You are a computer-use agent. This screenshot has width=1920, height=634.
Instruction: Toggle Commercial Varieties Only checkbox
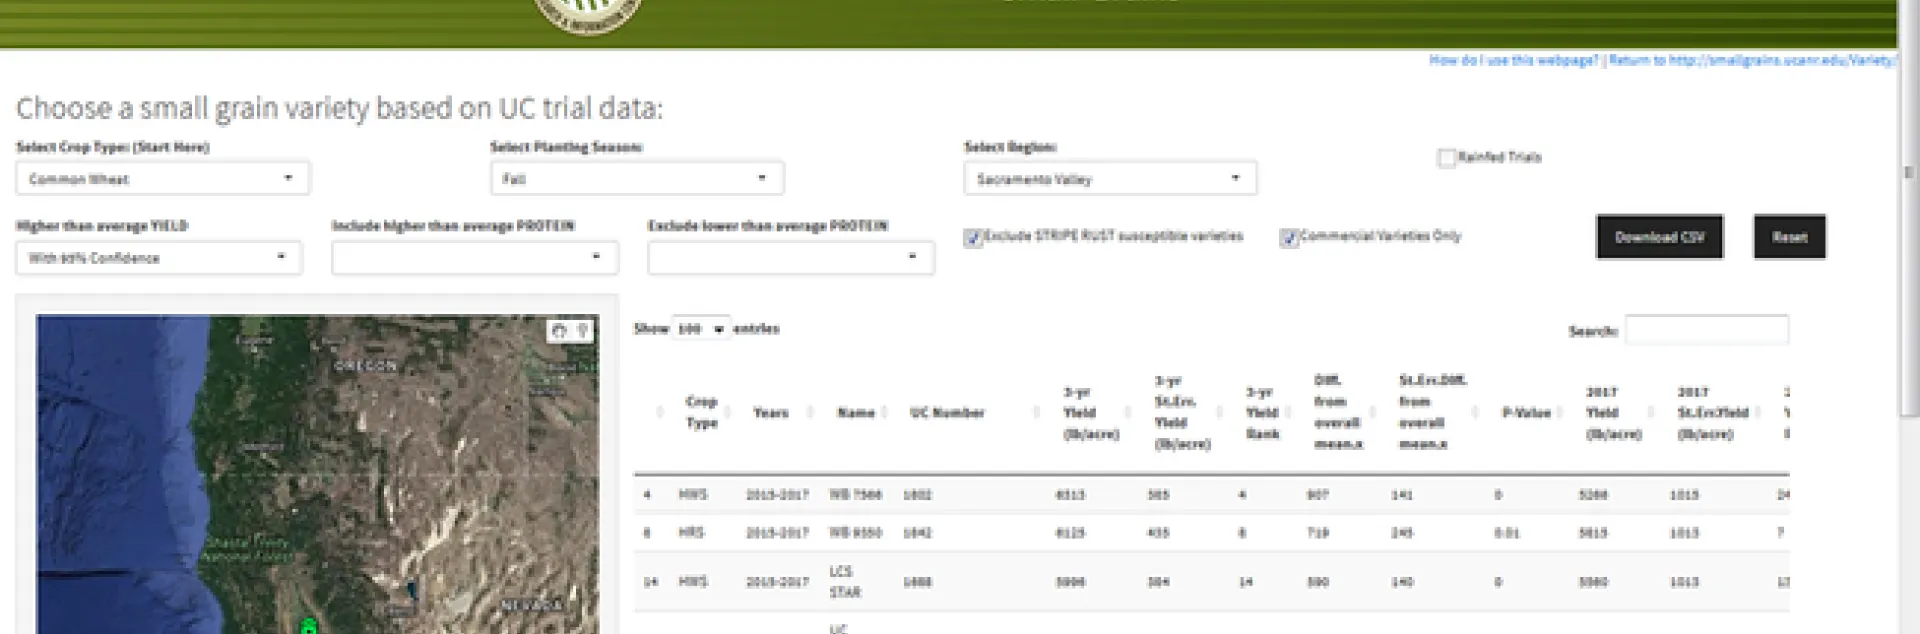(x=1289, y=238)
